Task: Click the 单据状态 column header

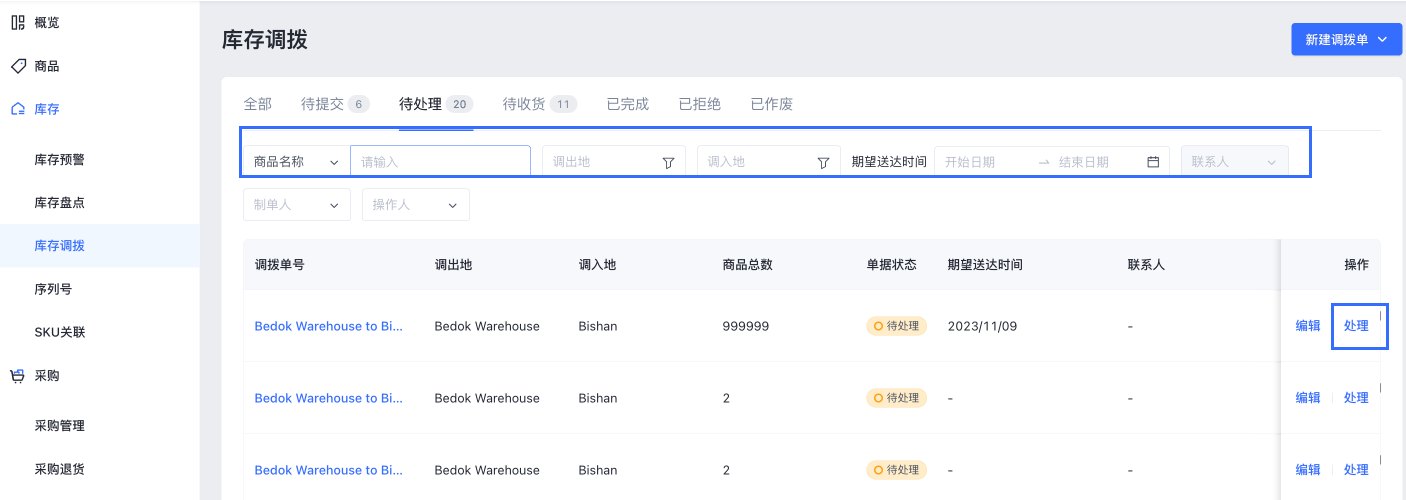Action: pyautogui.click(x=892, y=265)
